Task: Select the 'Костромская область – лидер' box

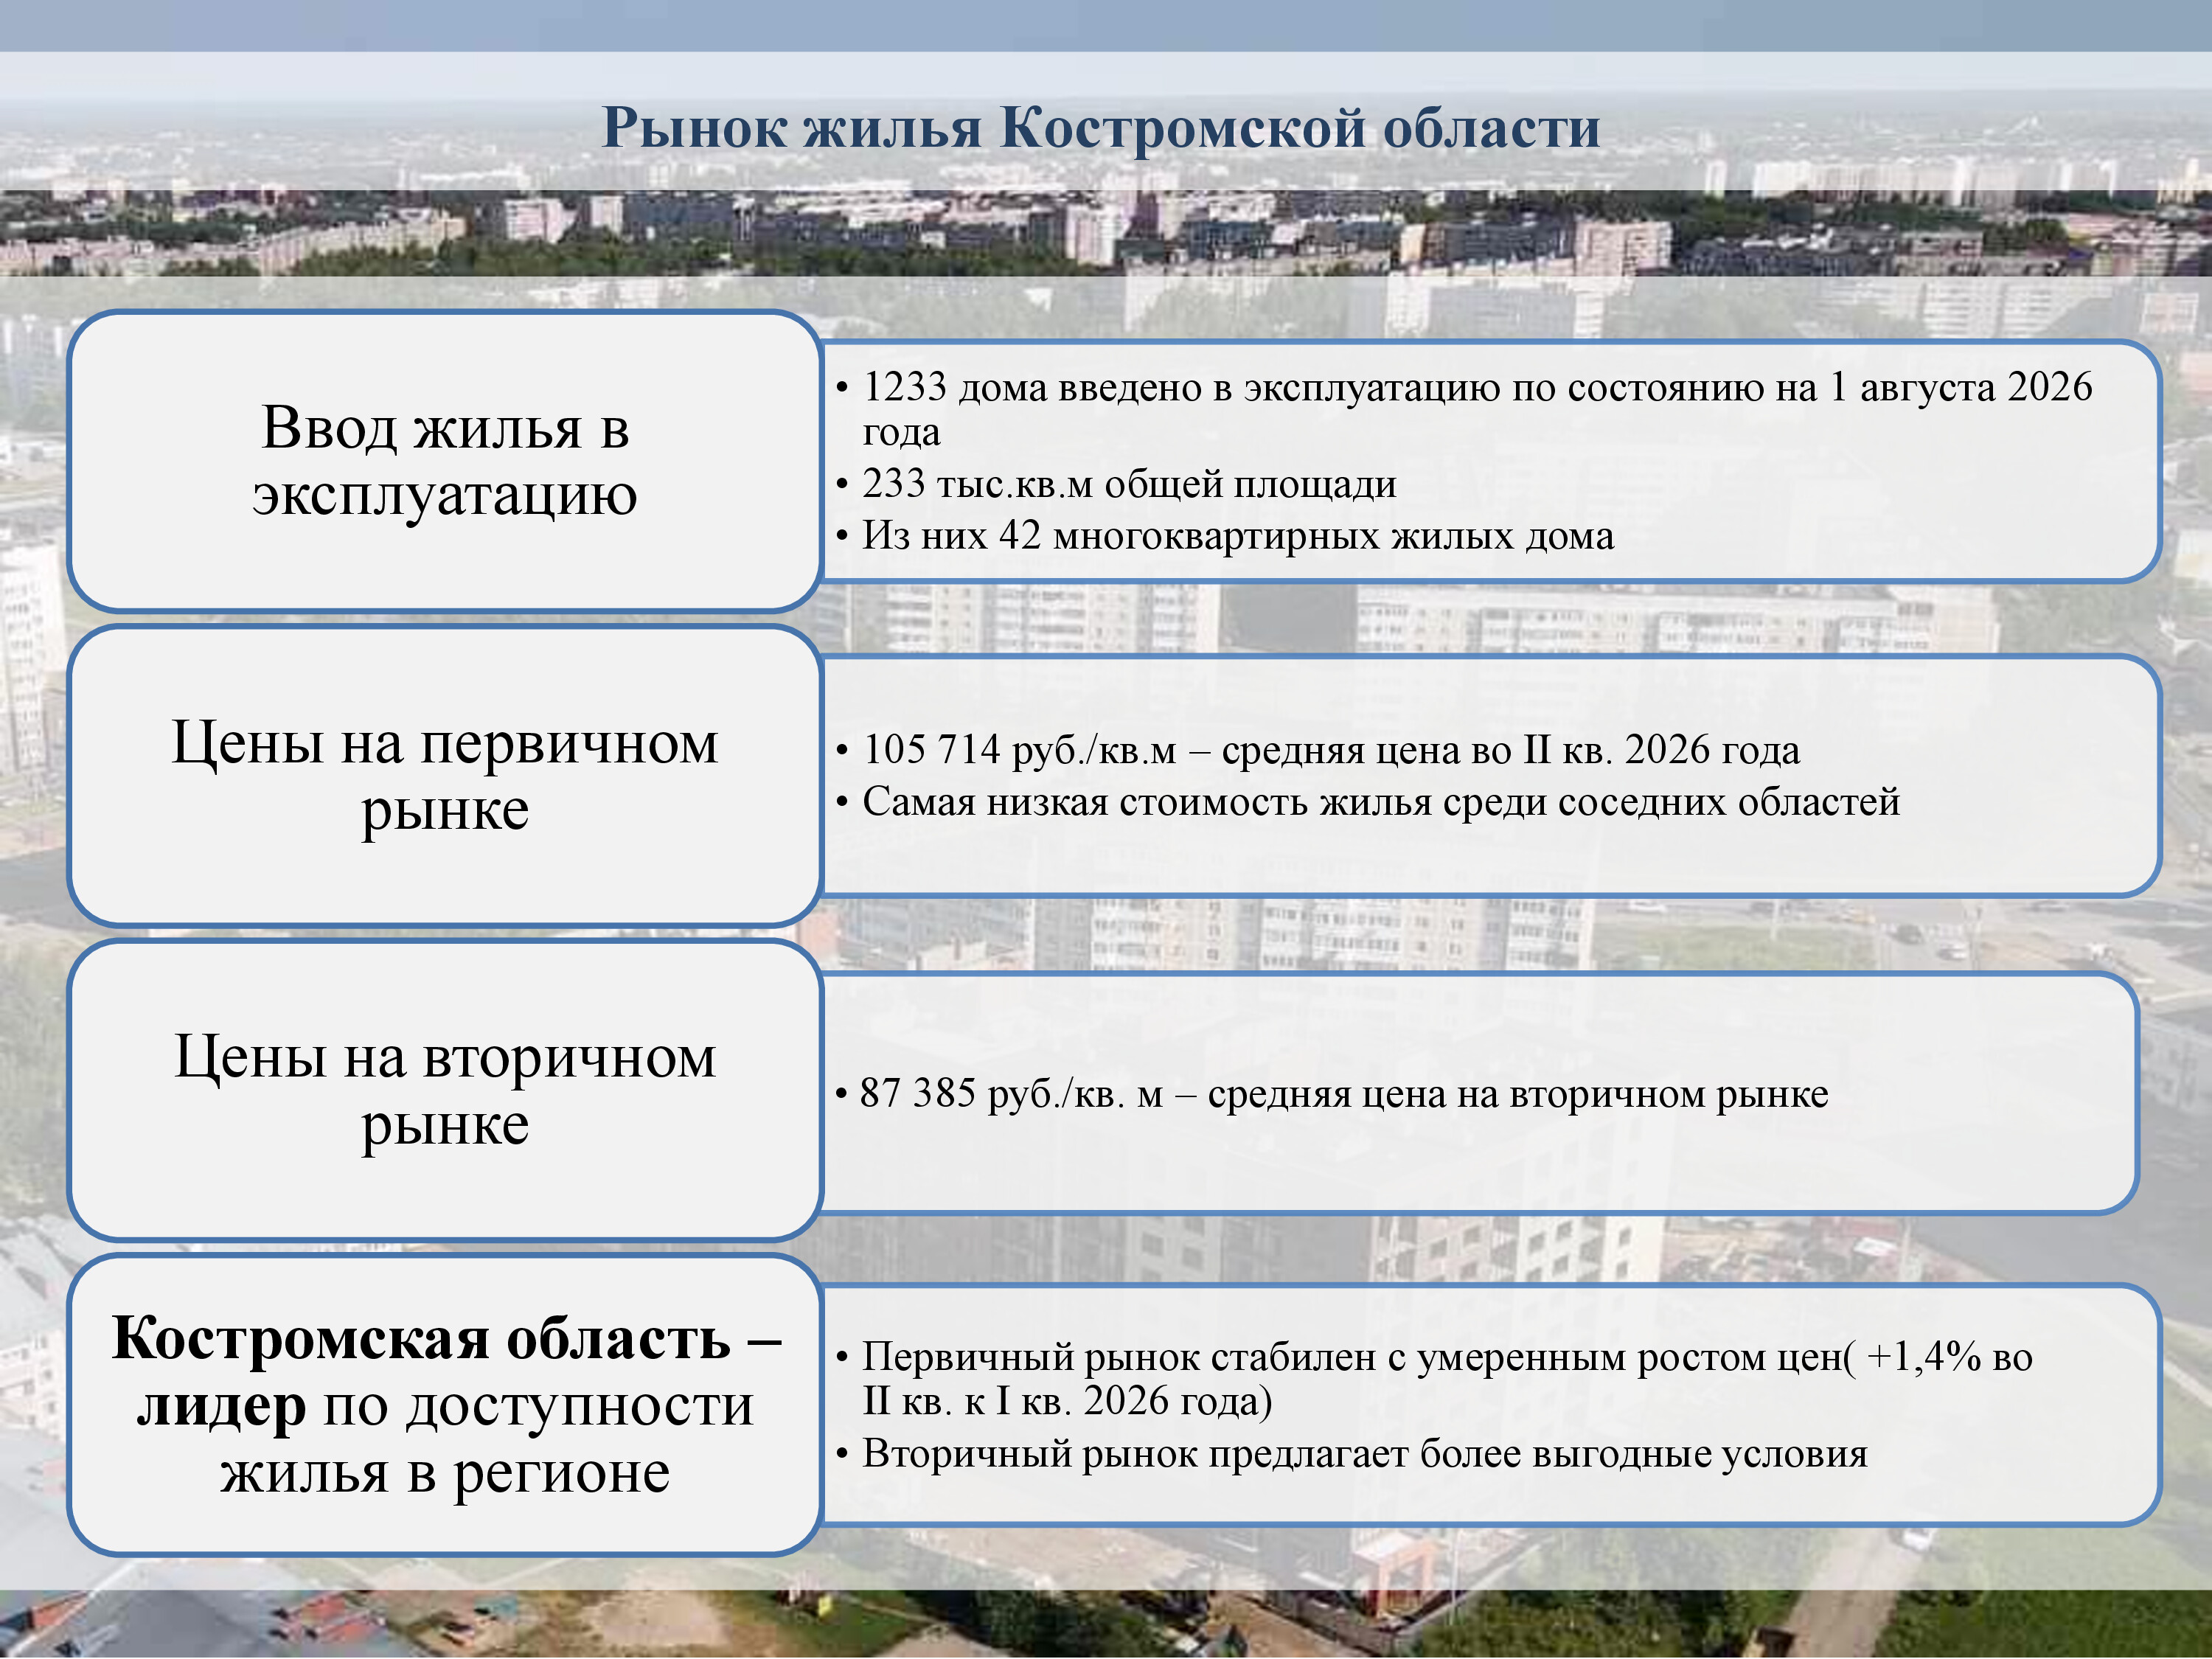Action: 445,1405
